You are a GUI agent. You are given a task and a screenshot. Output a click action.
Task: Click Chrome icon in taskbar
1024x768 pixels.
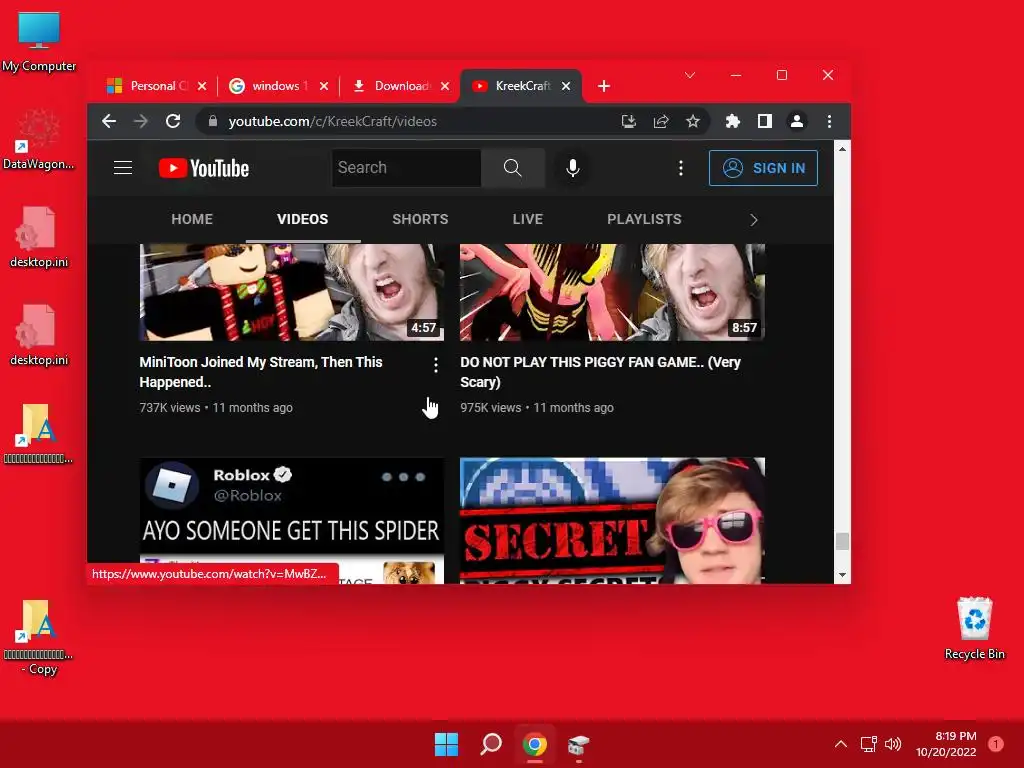click(534, 744)
